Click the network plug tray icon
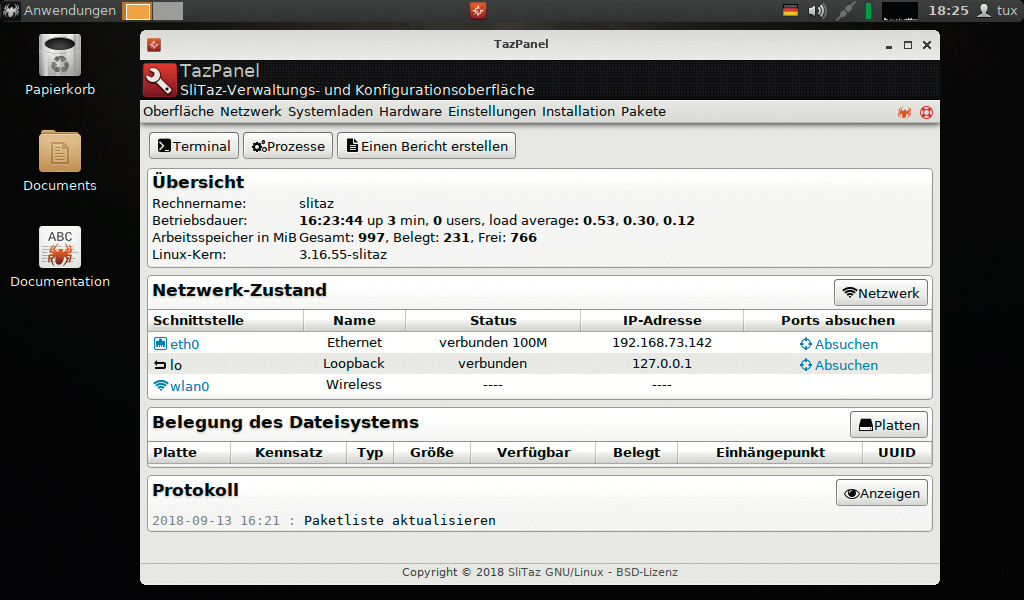The width and height of the screenshot is (1024, 600). point(846,10)
